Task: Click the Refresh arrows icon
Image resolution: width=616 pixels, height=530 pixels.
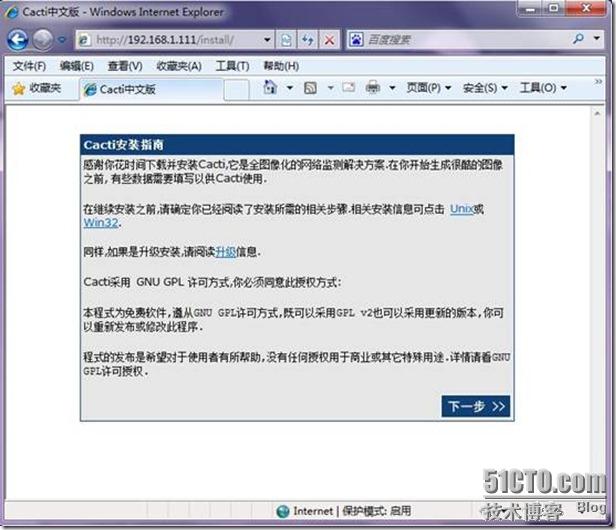Action: coord(308,40)
